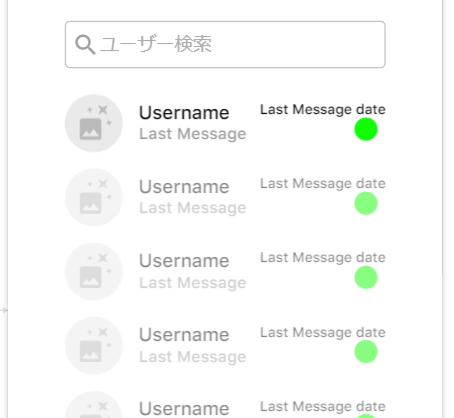Screen dimensions: 454x418
Task: Click first row's Last Message date label
Action: point(323,109)
